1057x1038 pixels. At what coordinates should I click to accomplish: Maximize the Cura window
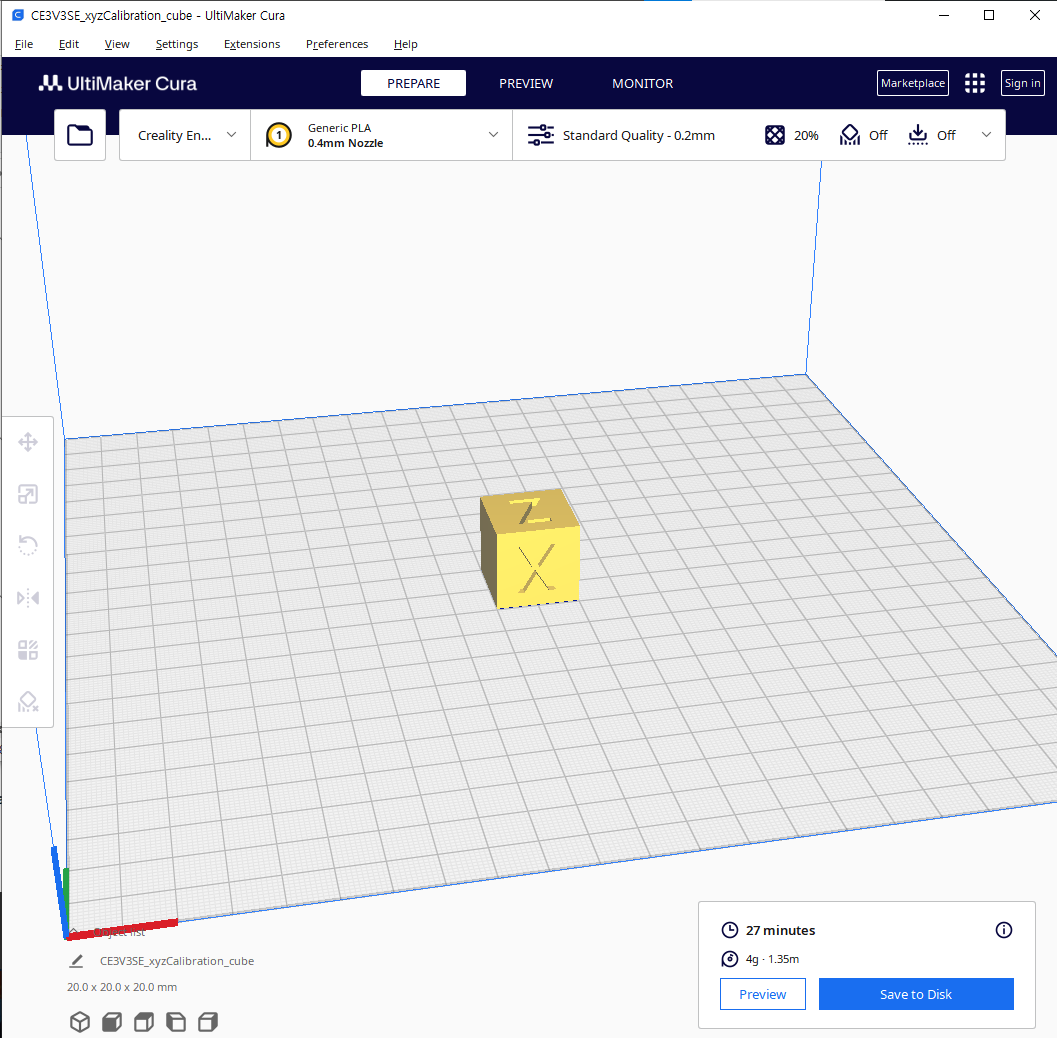click(989, 15)
